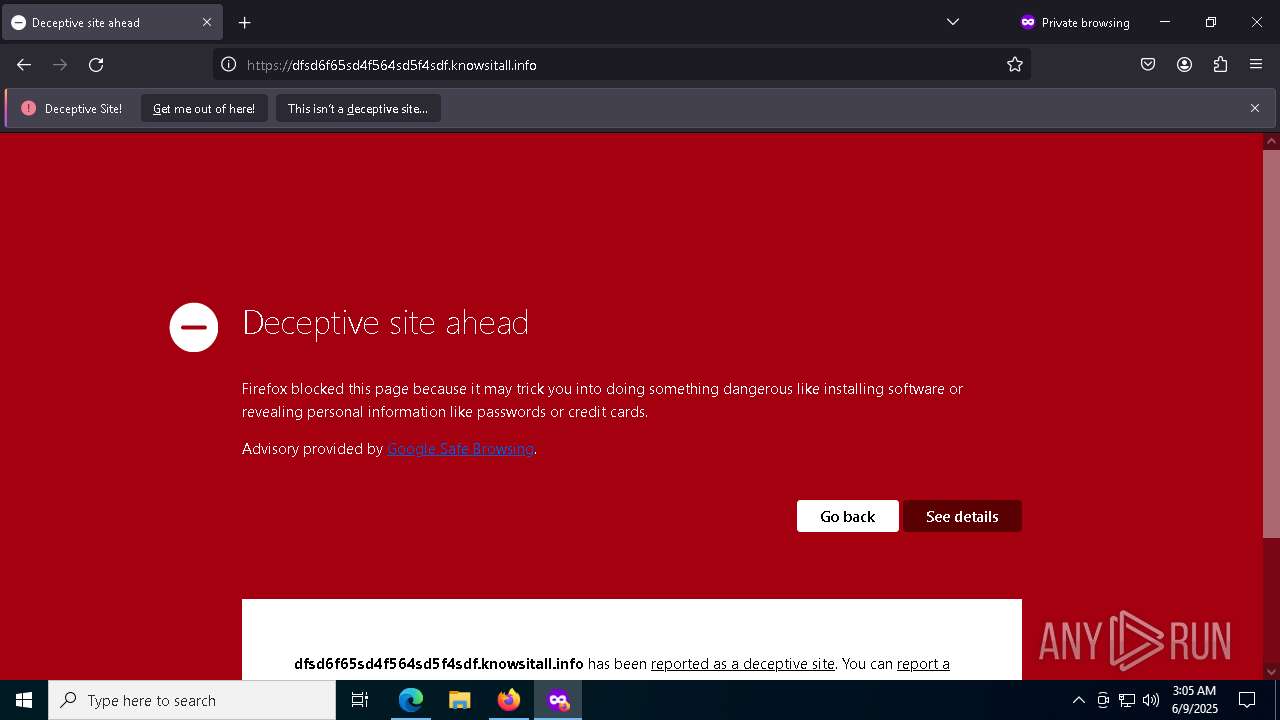Image resolution: width=1280 pixels, height=720 pixels.
Task: Dismiss the Deceptive Site notification bar
Action: click(1255, 108)
